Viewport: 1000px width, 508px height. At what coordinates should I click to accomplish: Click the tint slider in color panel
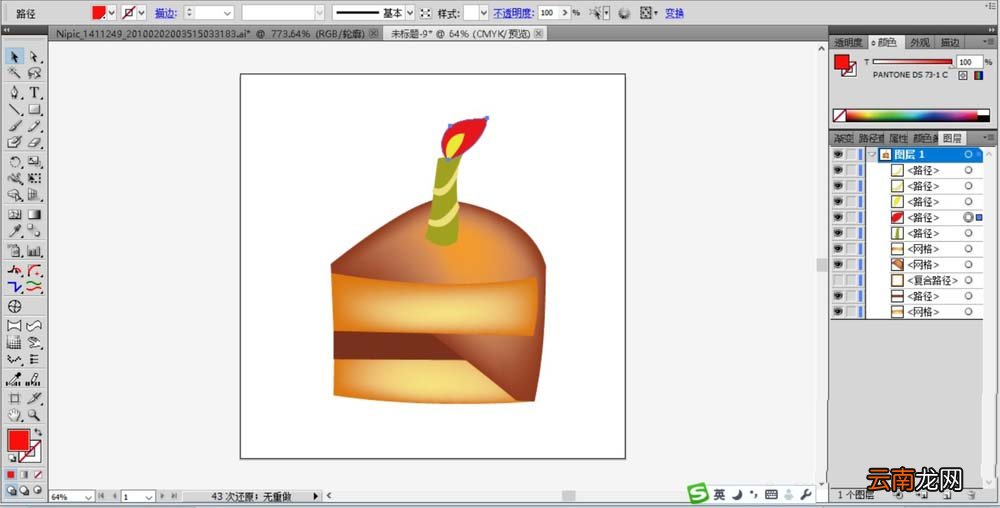[x=912, y=62]
